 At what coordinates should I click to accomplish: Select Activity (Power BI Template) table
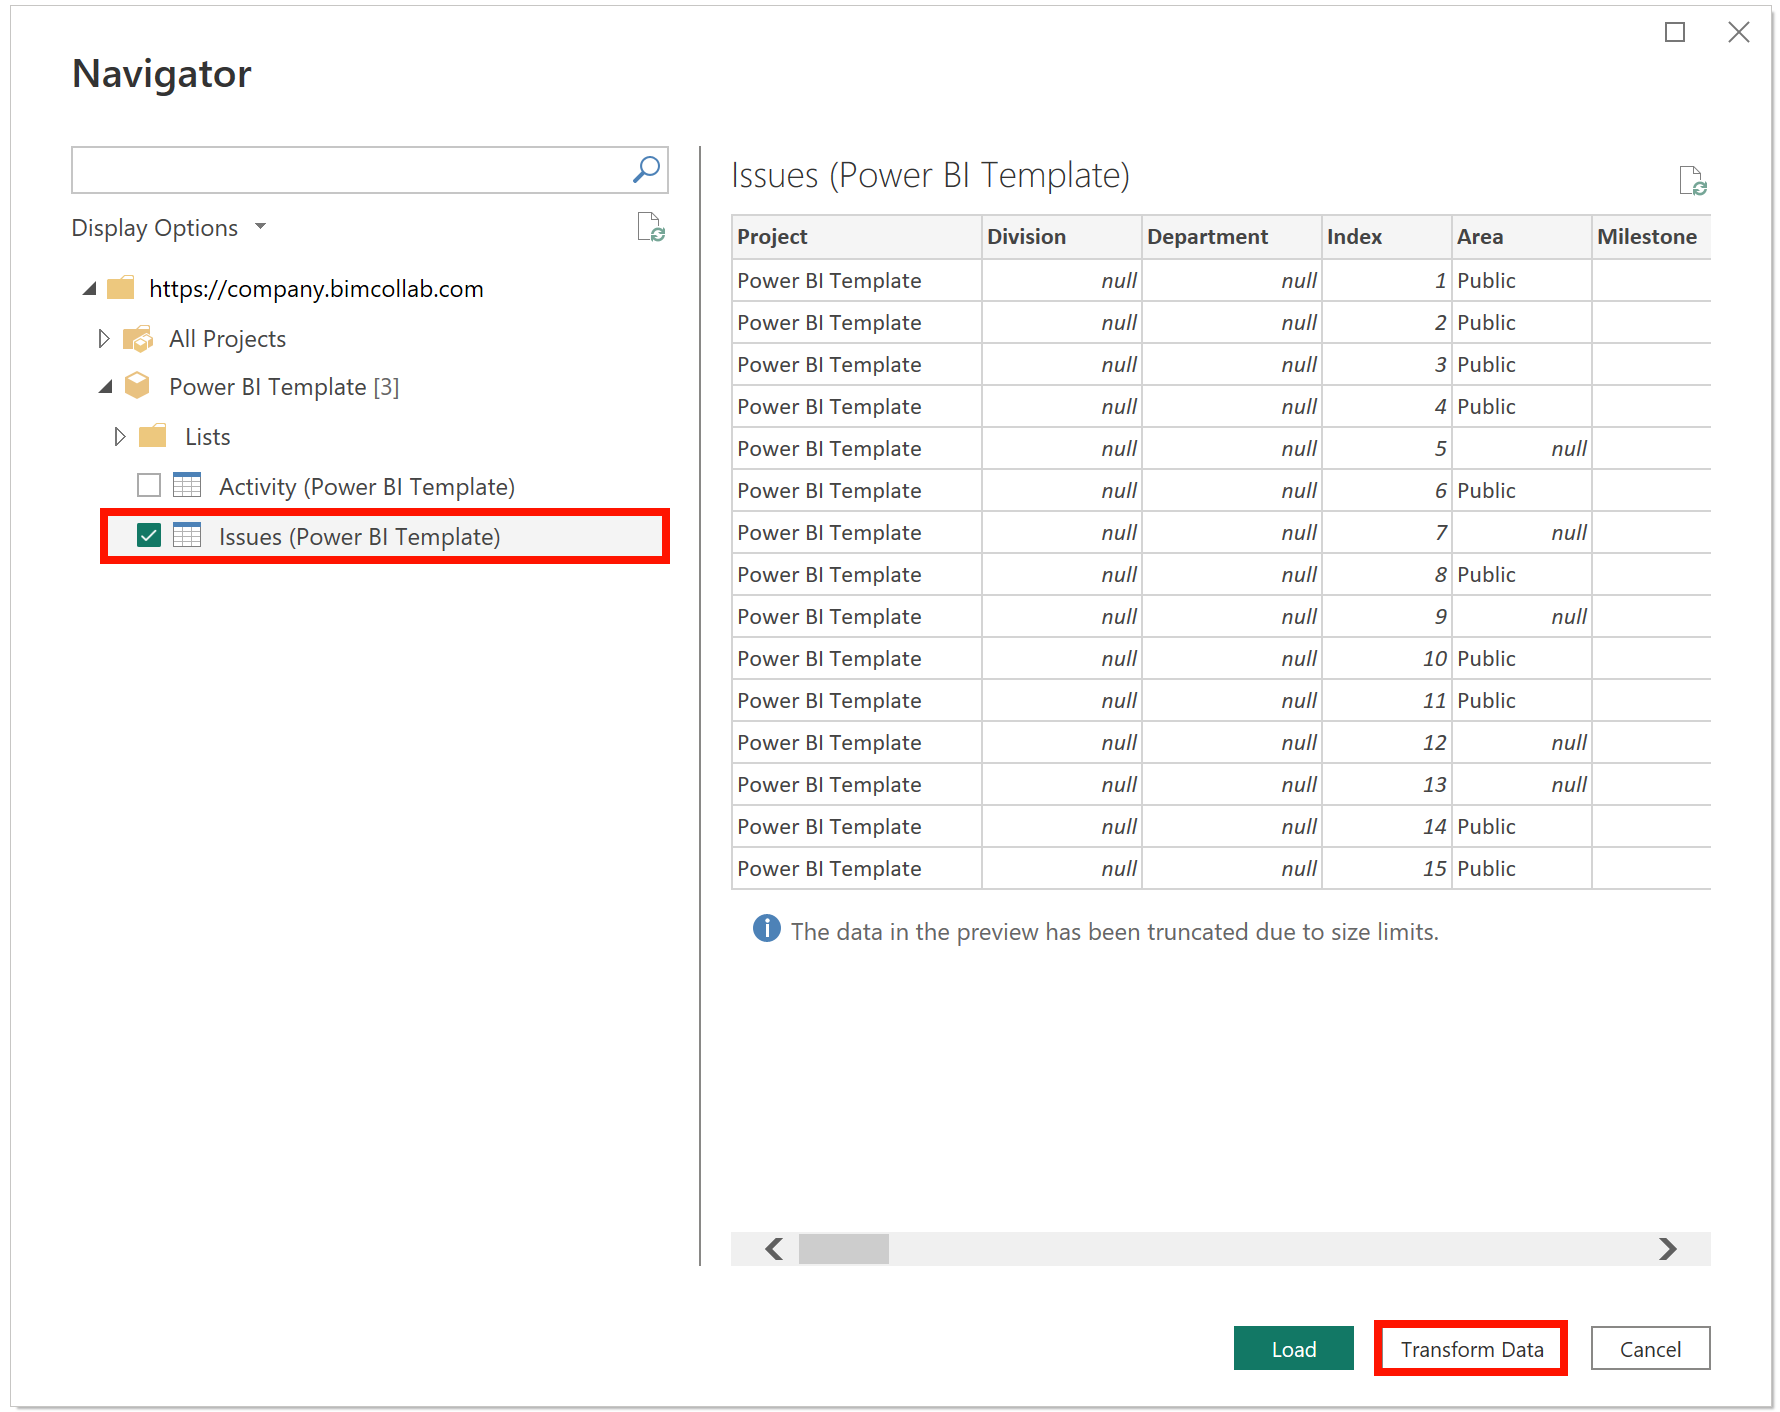click(367, 487)
